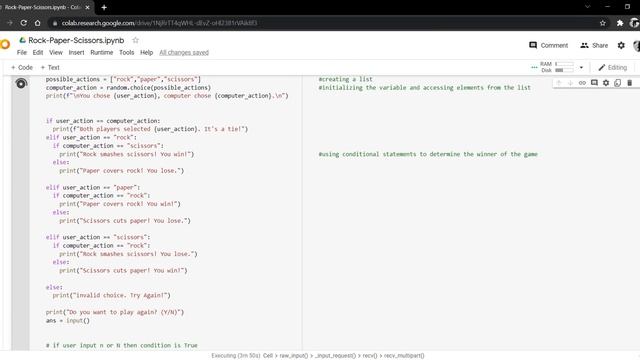Click the 'ans = input()' line
This screenshot has height=360, width=640.
point(67,320)
